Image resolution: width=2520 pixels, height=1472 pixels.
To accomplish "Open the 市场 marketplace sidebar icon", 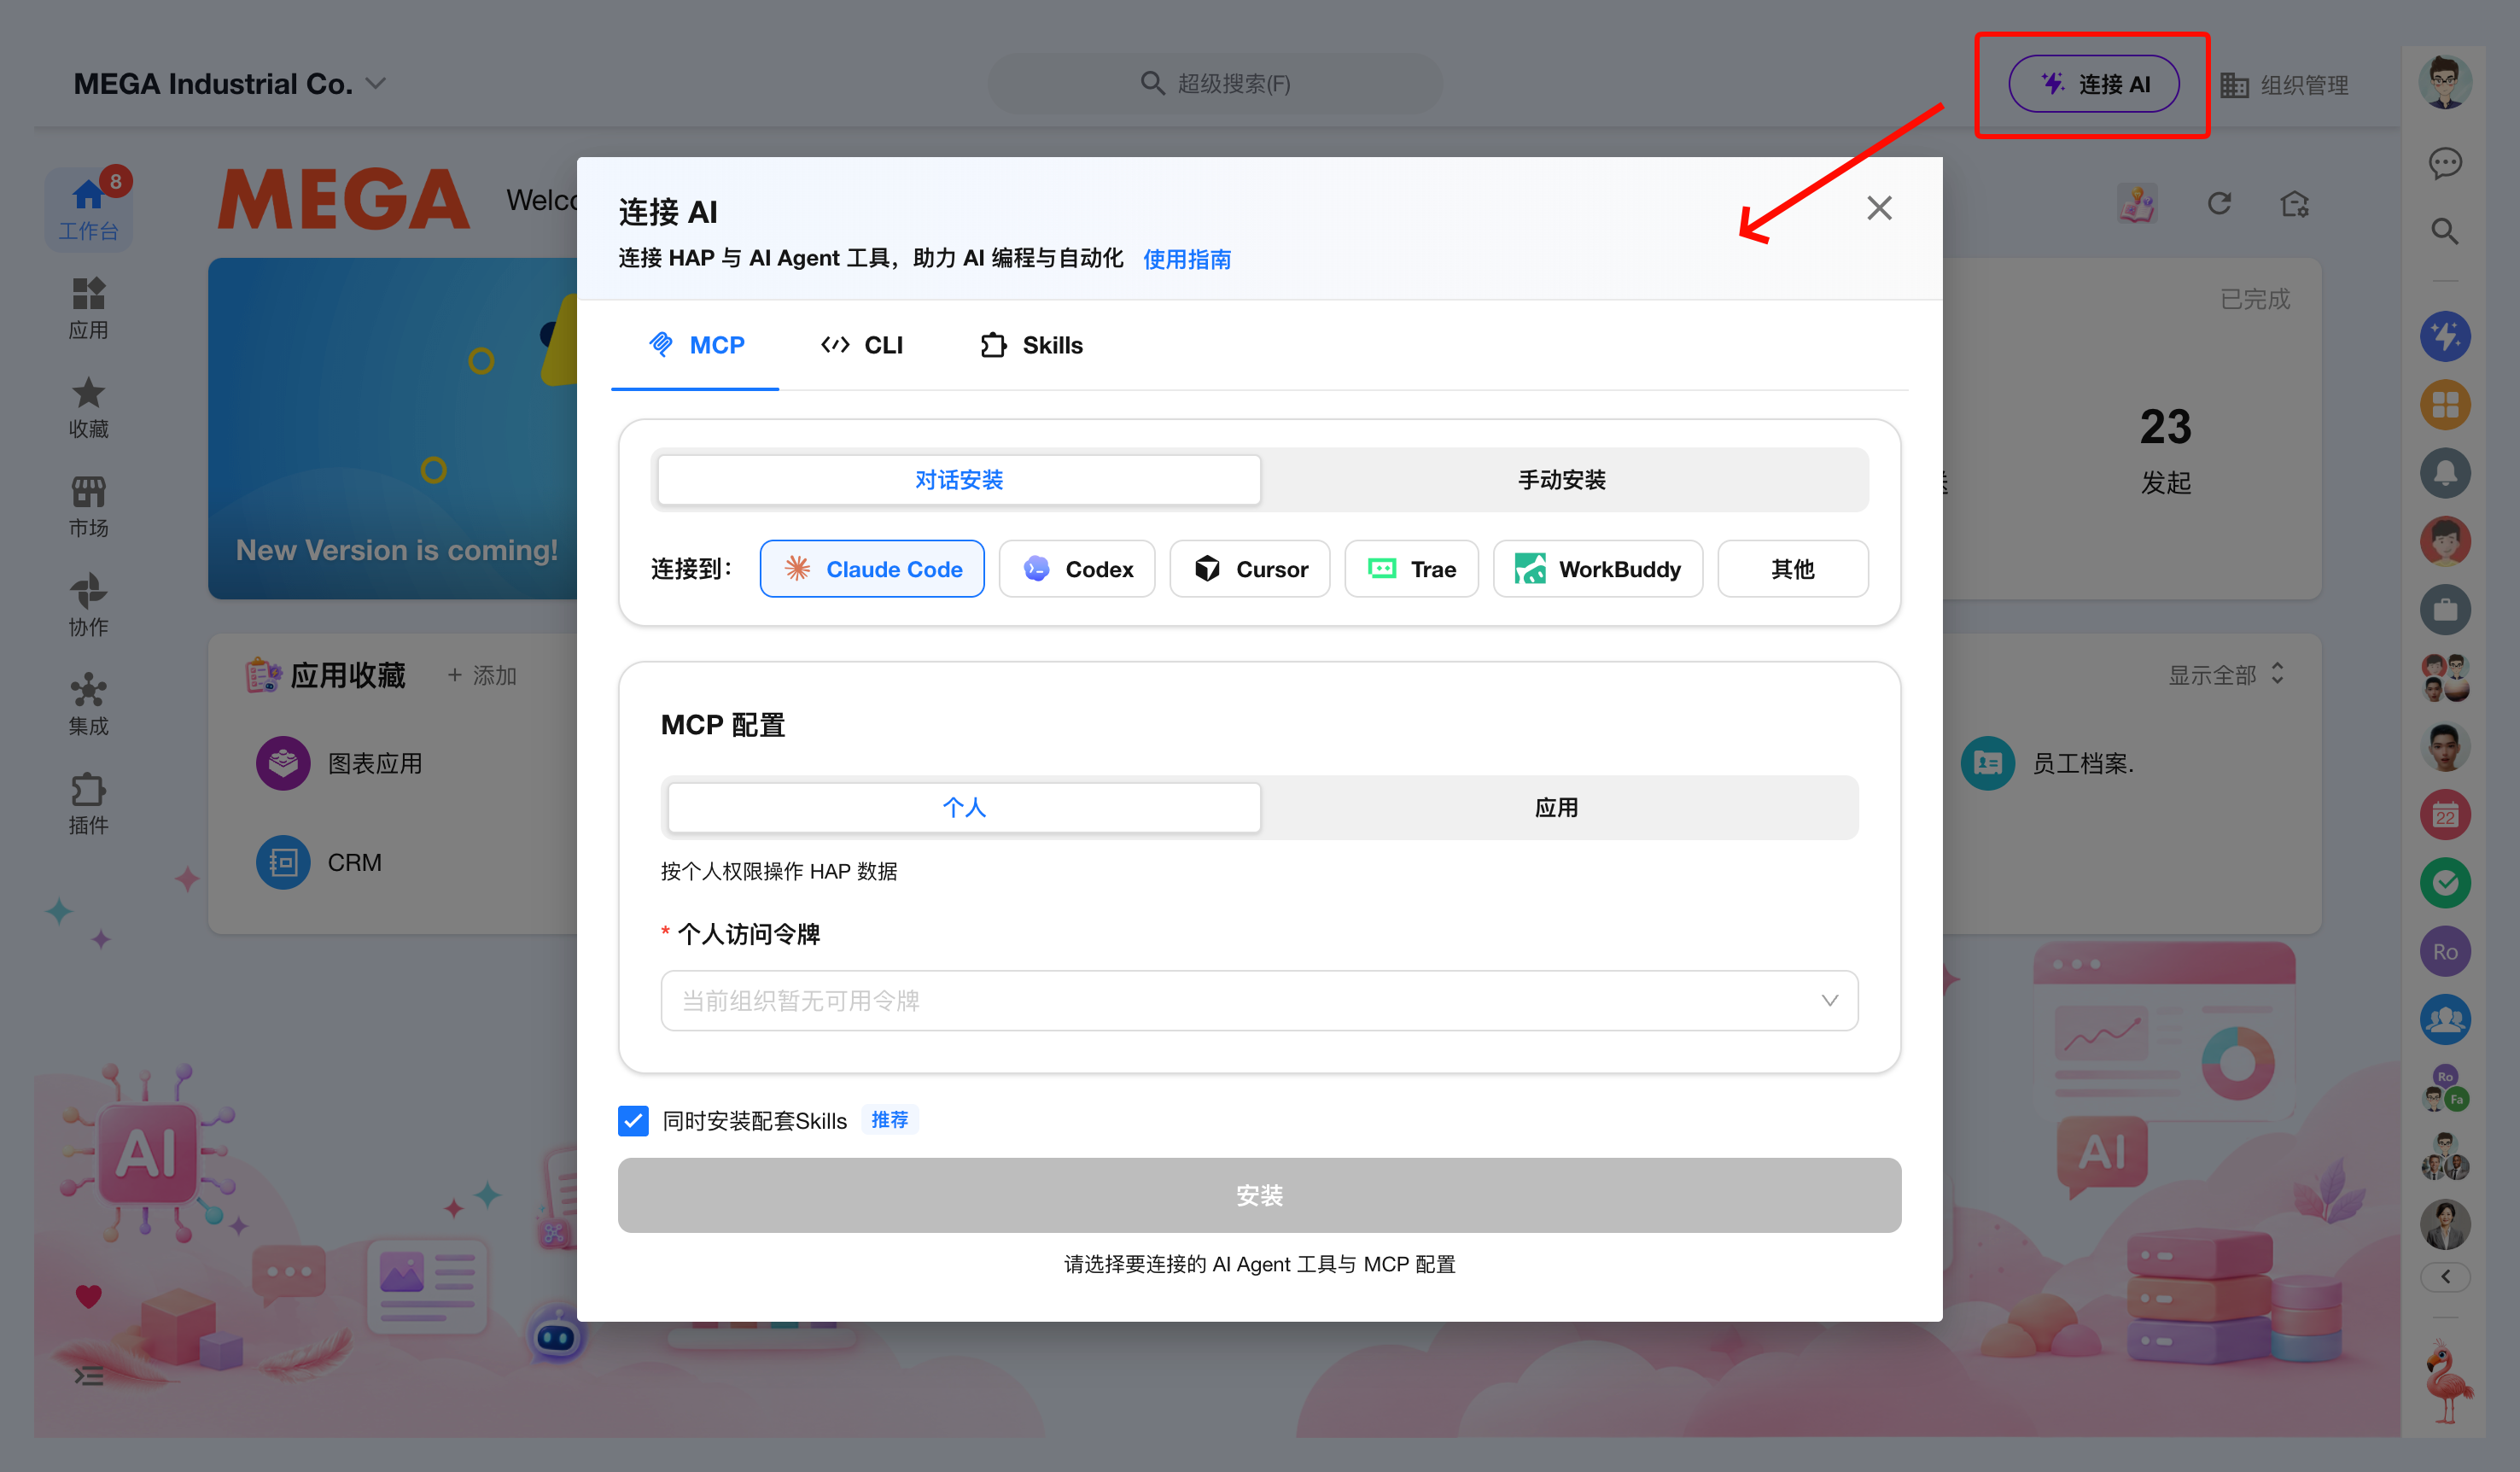I will point(88,506).
